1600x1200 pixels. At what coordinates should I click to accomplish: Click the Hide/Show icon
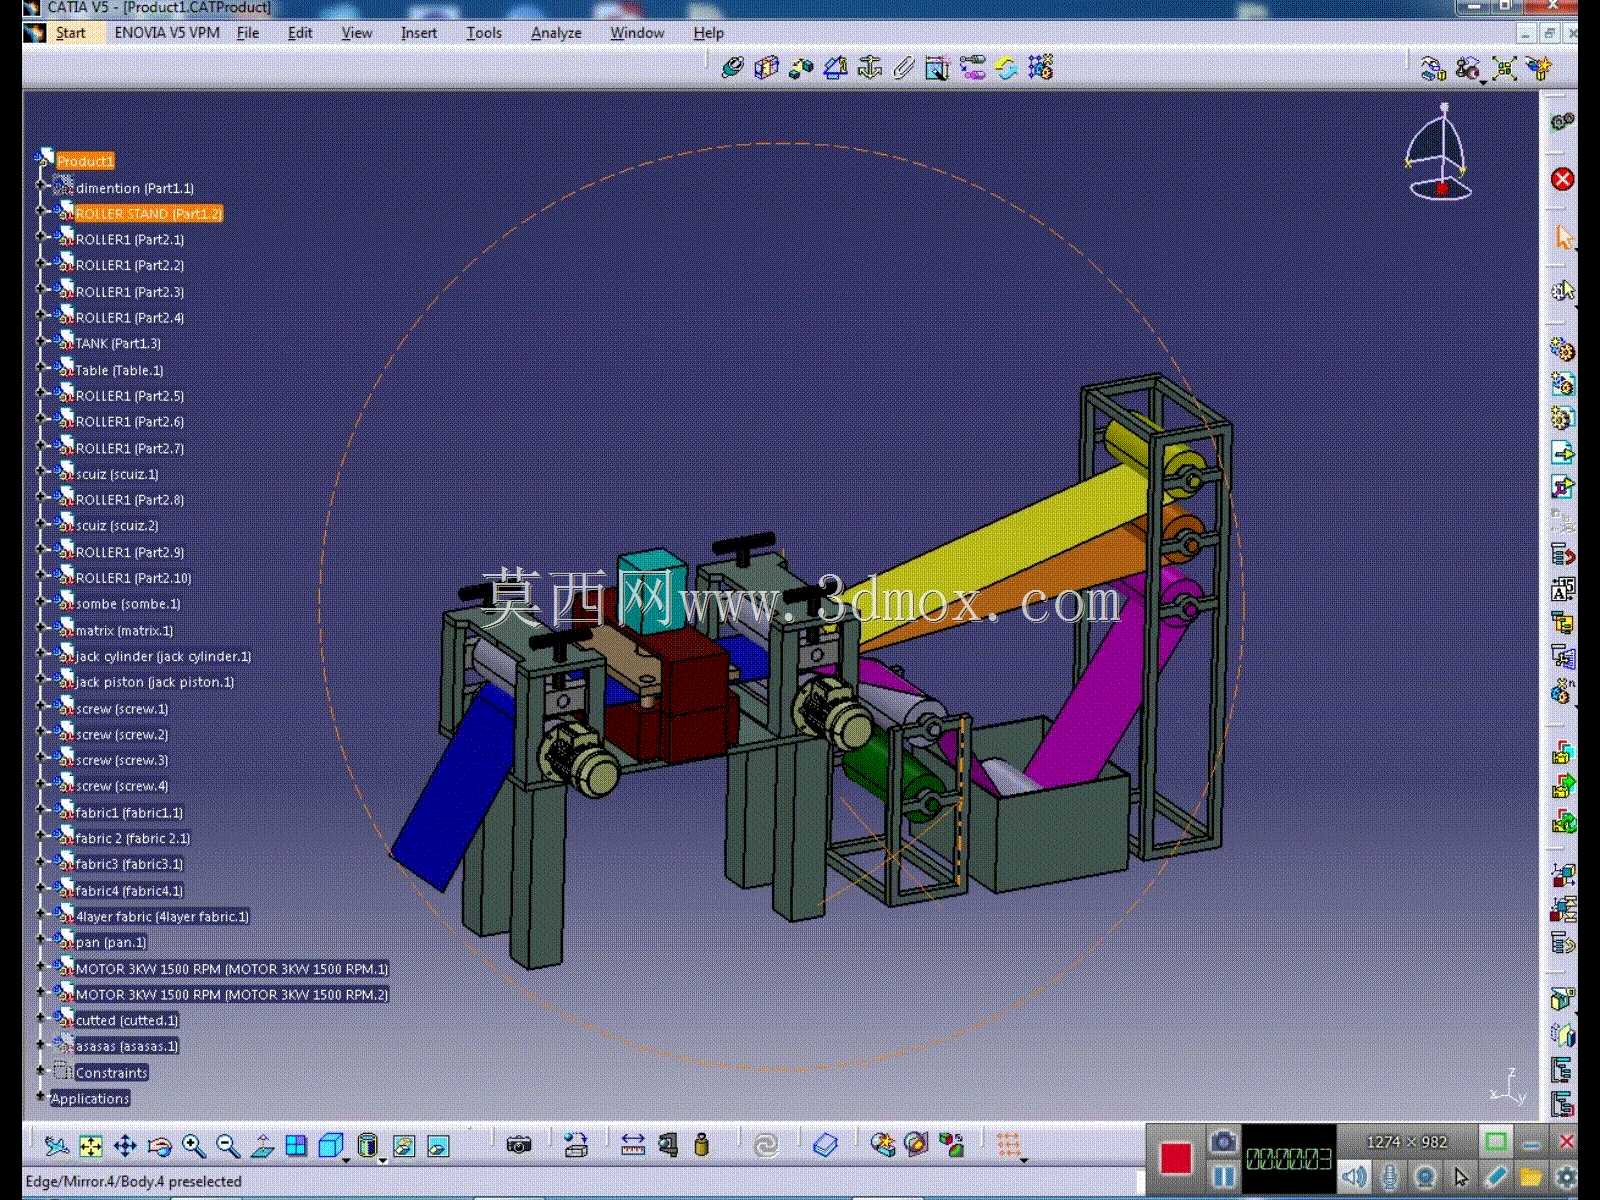[x=404, y=1146]
